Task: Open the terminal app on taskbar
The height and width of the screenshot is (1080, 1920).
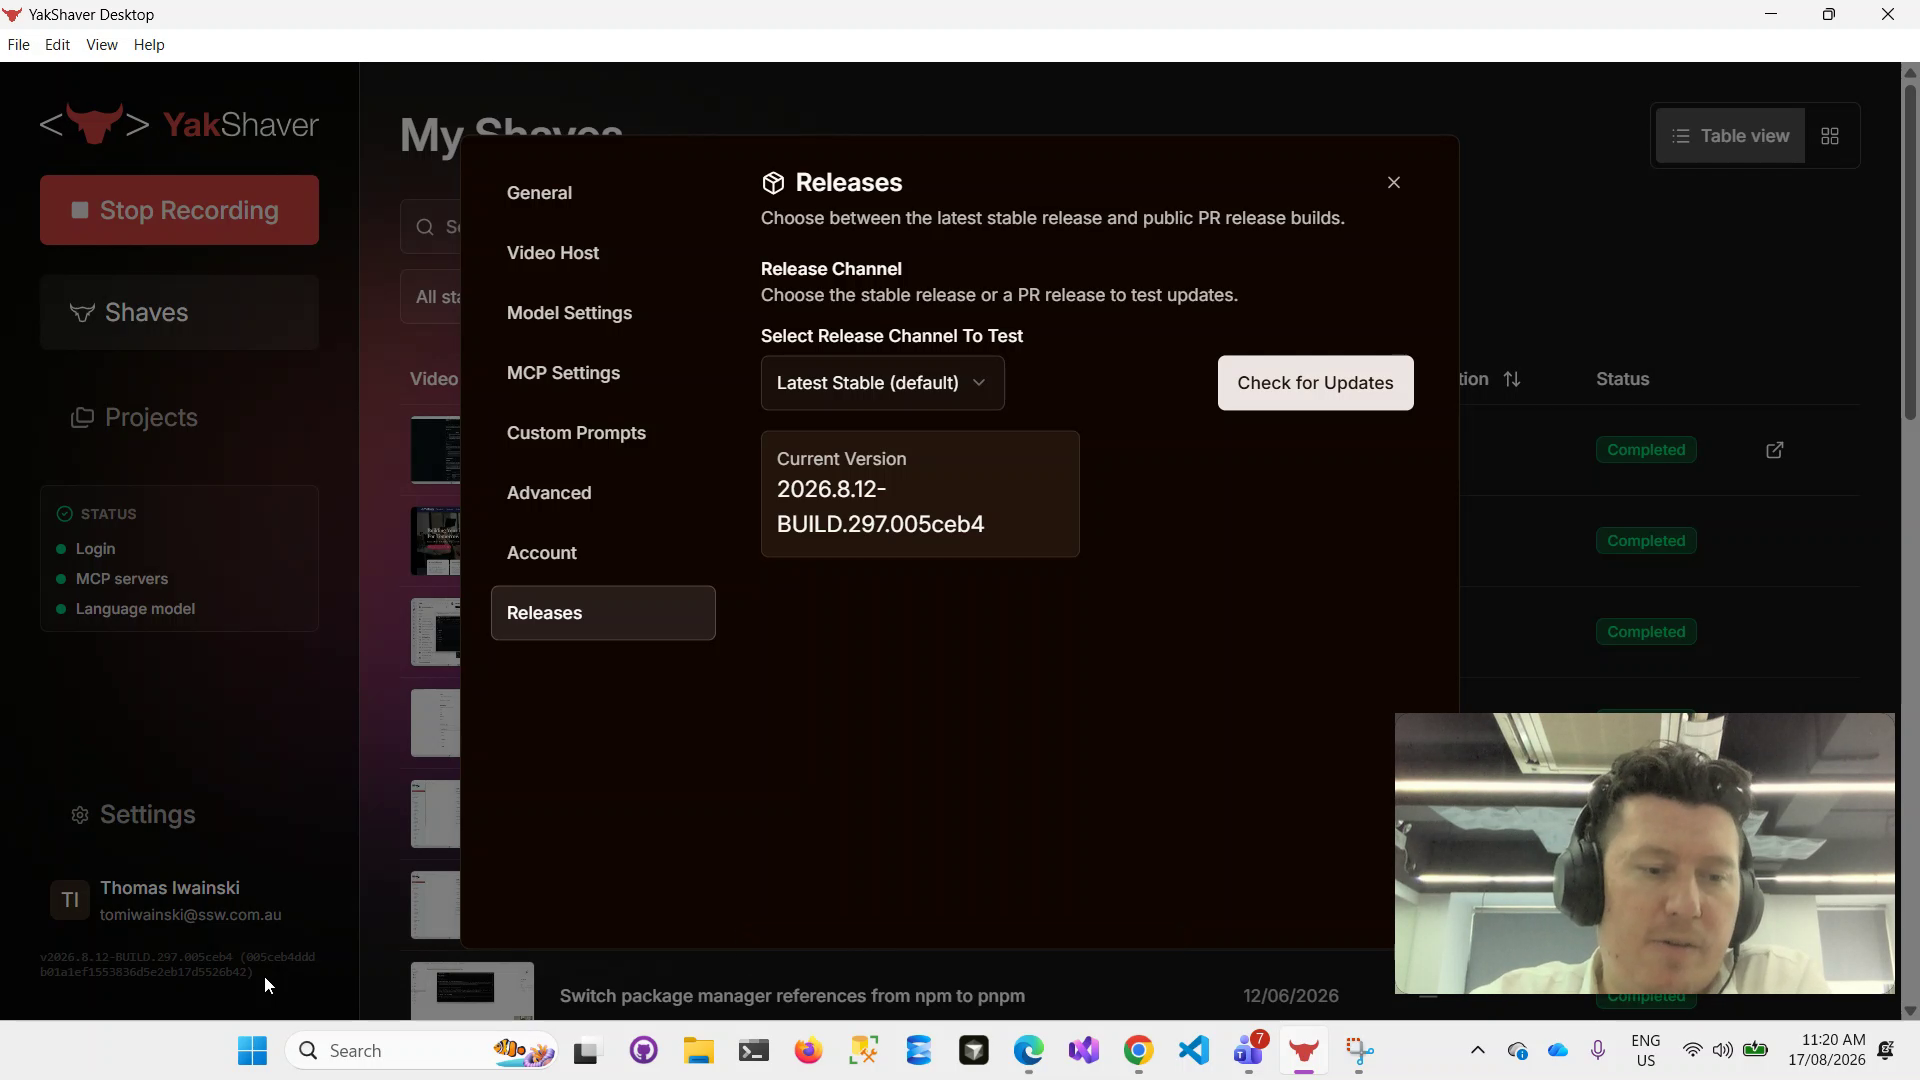Action: (753, 1051)
